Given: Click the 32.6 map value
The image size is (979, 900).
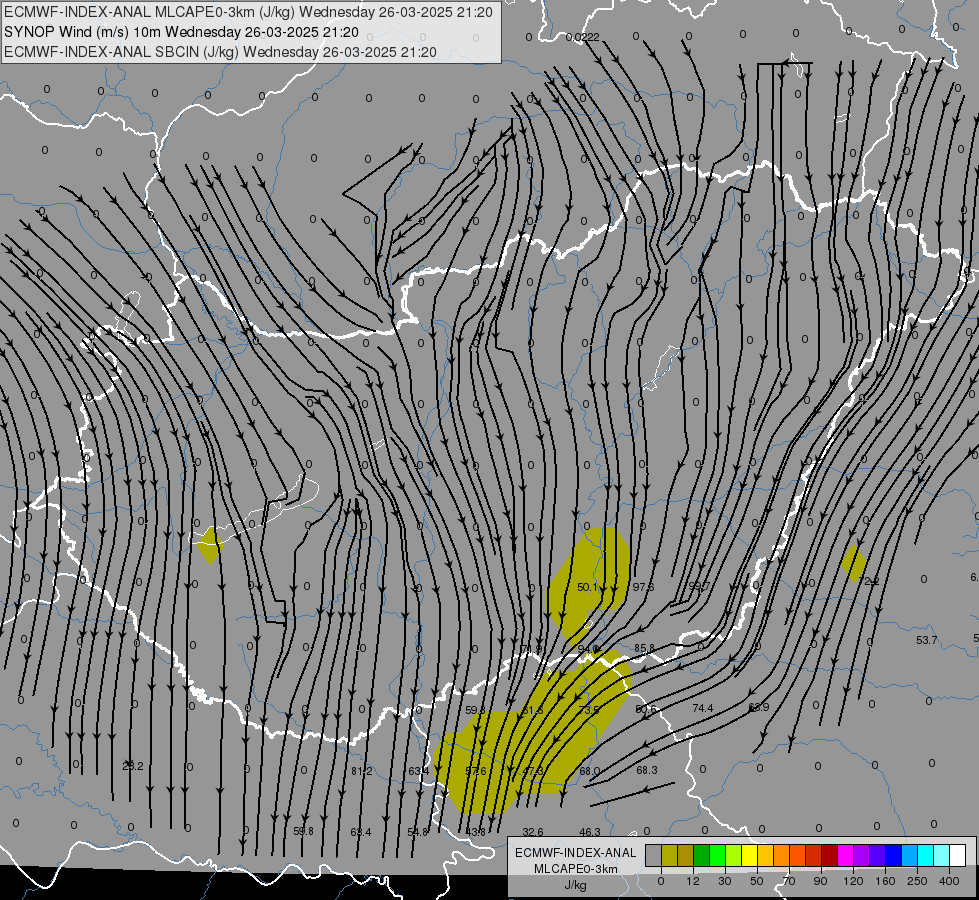Looking at the screenshot, I should coord(533,832).
